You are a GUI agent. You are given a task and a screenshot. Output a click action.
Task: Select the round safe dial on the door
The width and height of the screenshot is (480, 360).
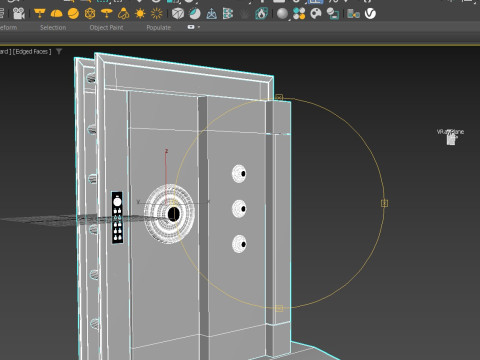pos(170,214)
